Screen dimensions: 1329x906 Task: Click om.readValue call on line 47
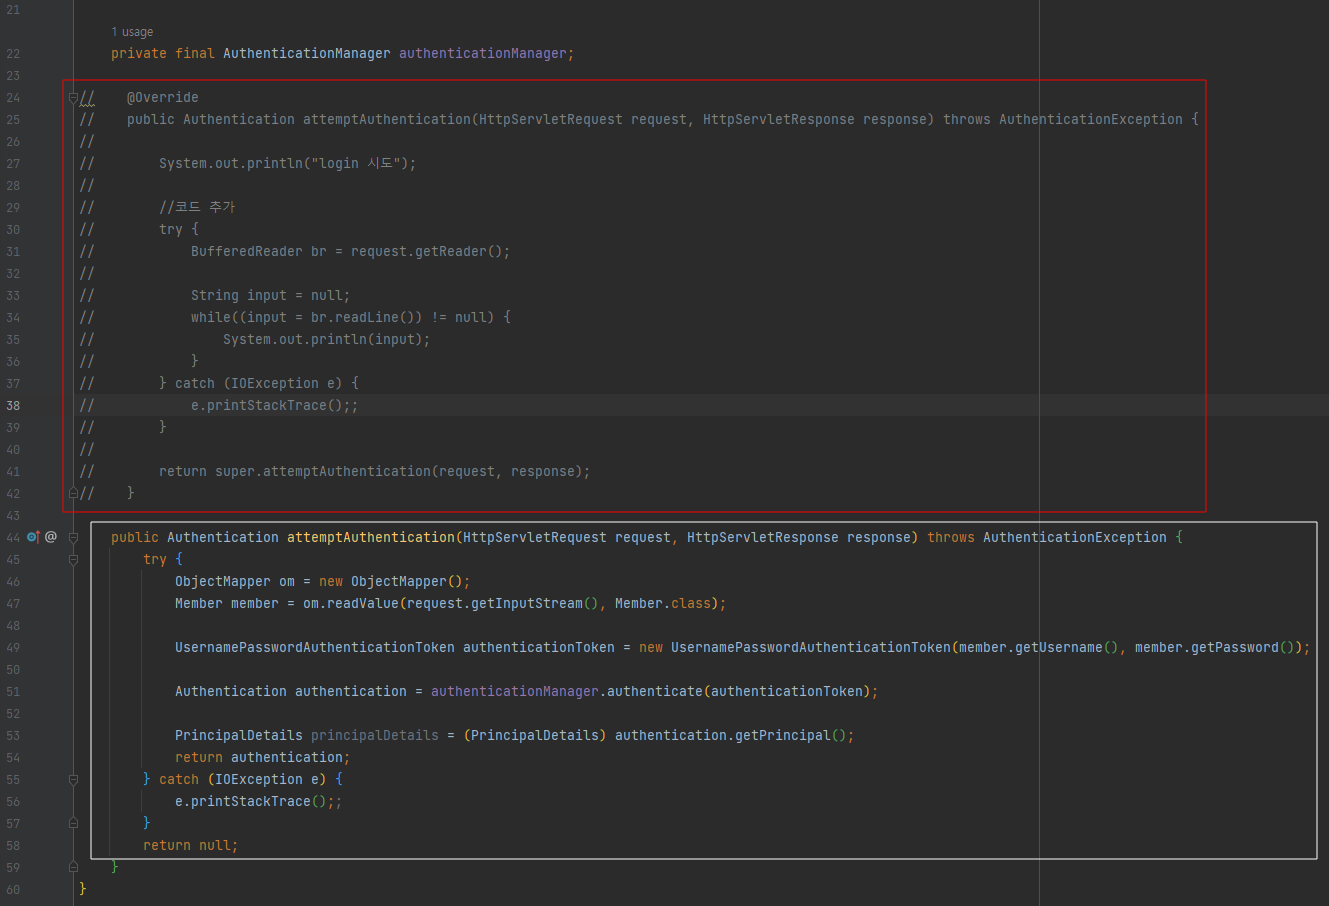point(351,603)
